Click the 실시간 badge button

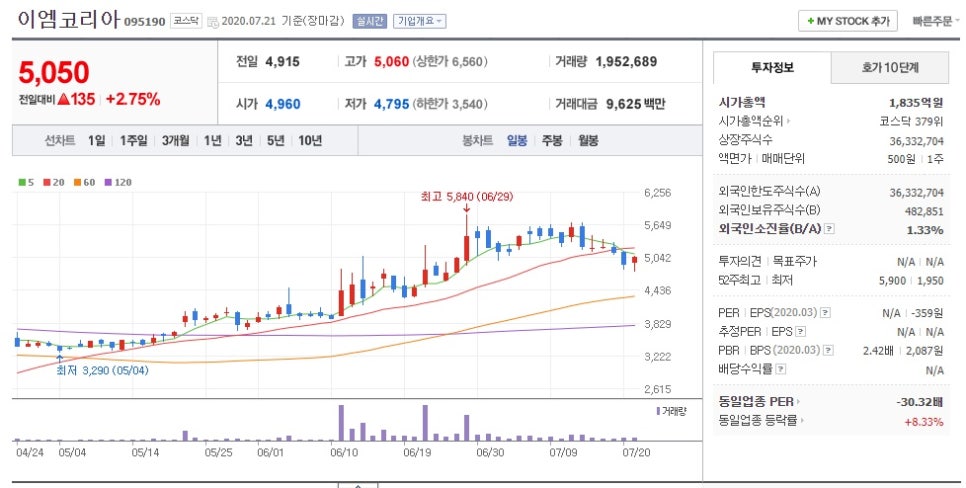pyautogui.click(x=369, y=21)
